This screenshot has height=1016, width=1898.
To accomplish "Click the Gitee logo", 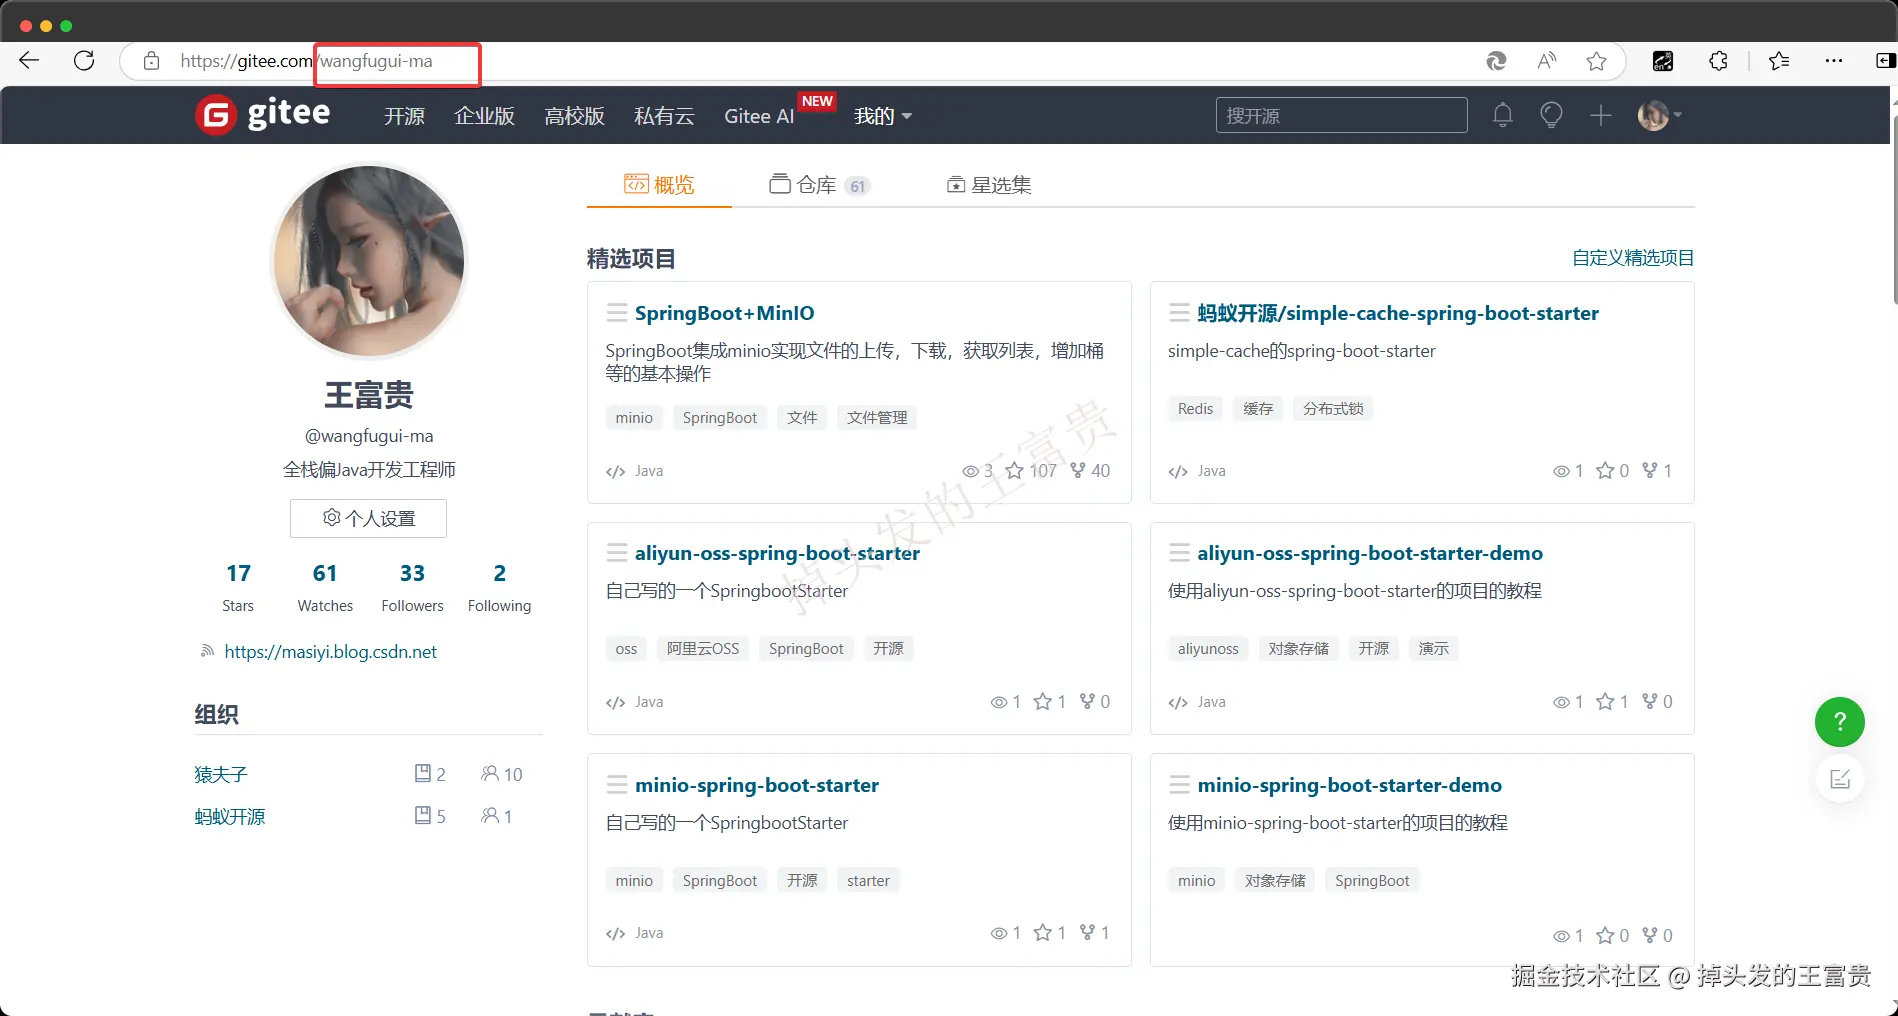I will (263, 115).
